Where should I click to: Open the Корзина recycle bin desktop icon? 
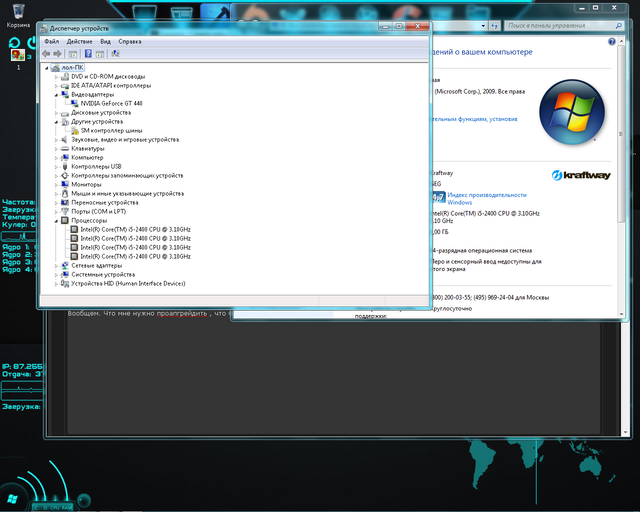[18, 16]
